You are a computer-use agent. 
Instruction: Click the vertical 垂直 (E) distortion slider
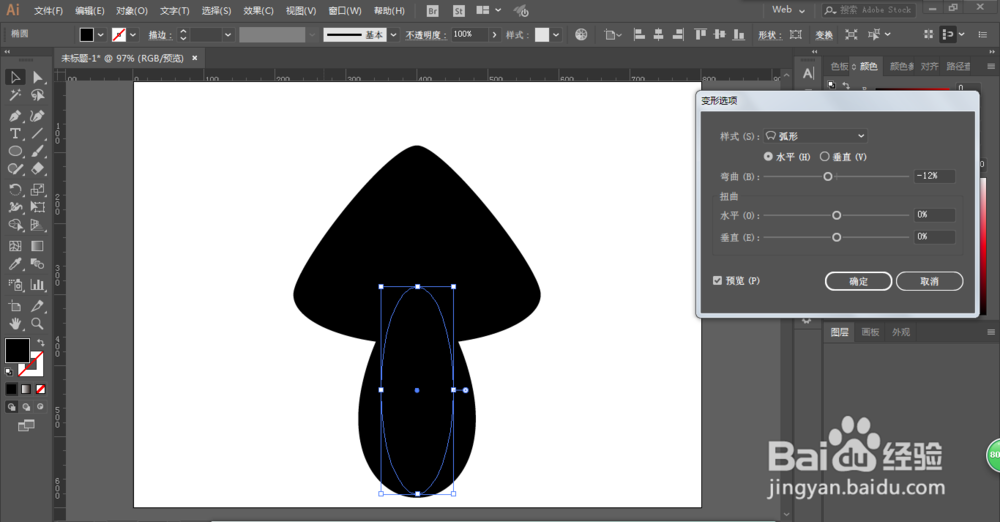[837, 237]
